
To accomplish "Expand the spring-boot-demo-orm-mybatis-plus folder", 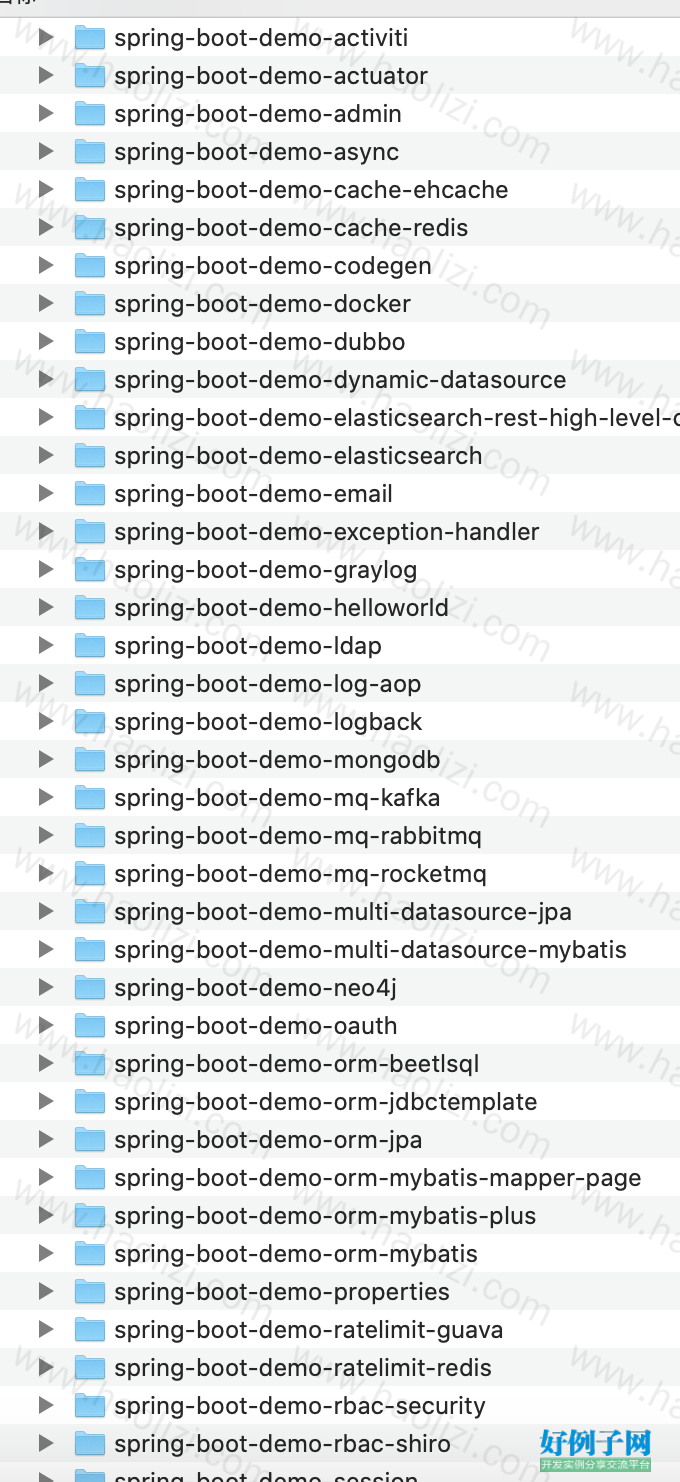I will tap(46, 1215).
